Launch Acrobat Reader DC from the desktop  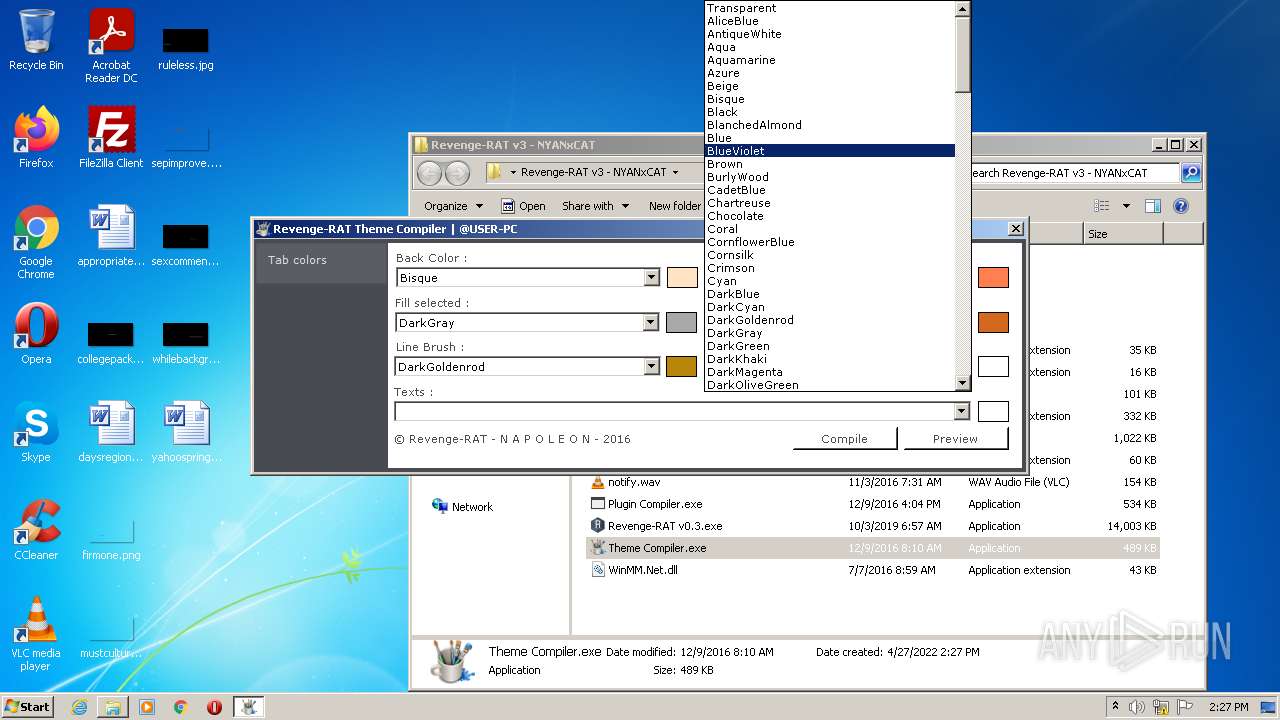(111, 46)
